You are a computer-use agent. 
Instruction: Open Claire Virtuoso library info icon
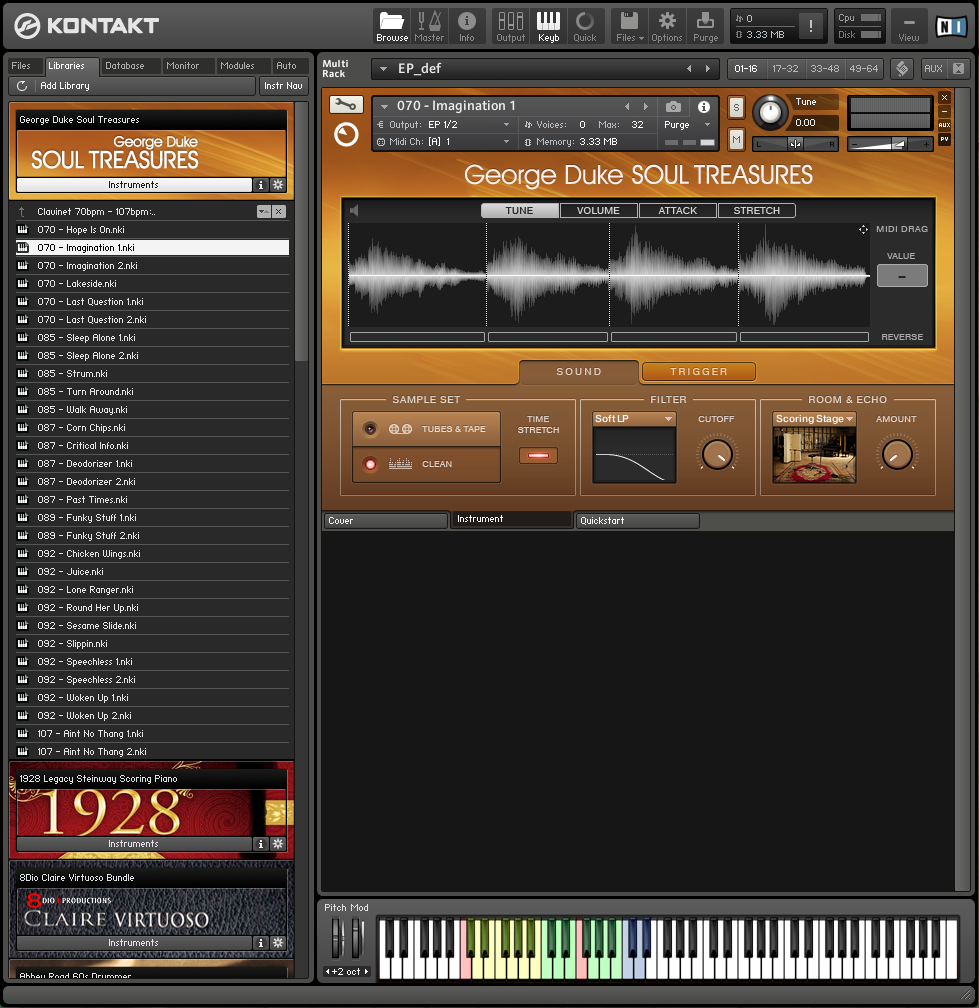(x=260, y=943)
